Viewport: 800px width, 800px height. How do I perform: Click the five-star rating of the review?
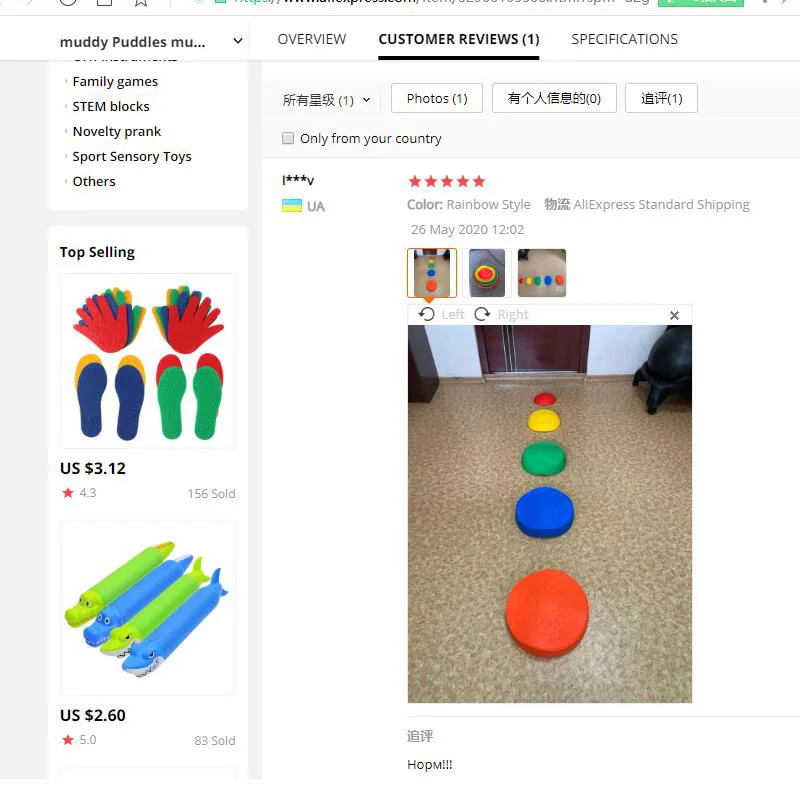click(x=447, y=181)
